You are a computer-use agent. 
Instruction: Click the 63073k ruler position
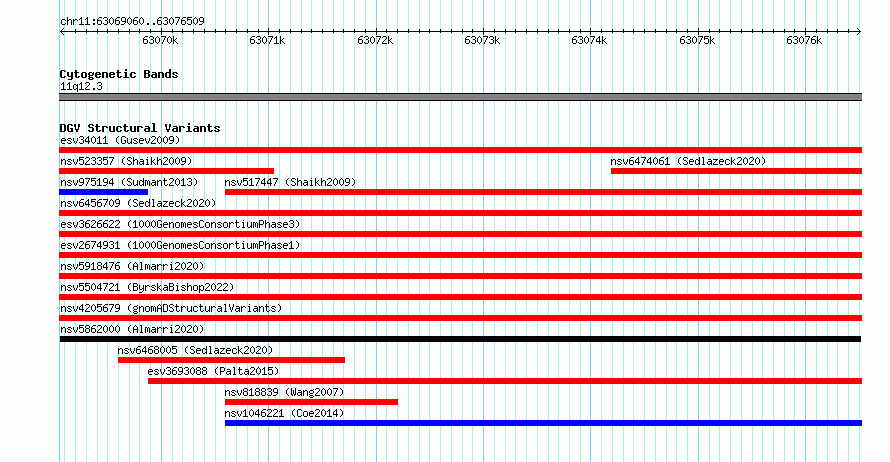(482, 40)
